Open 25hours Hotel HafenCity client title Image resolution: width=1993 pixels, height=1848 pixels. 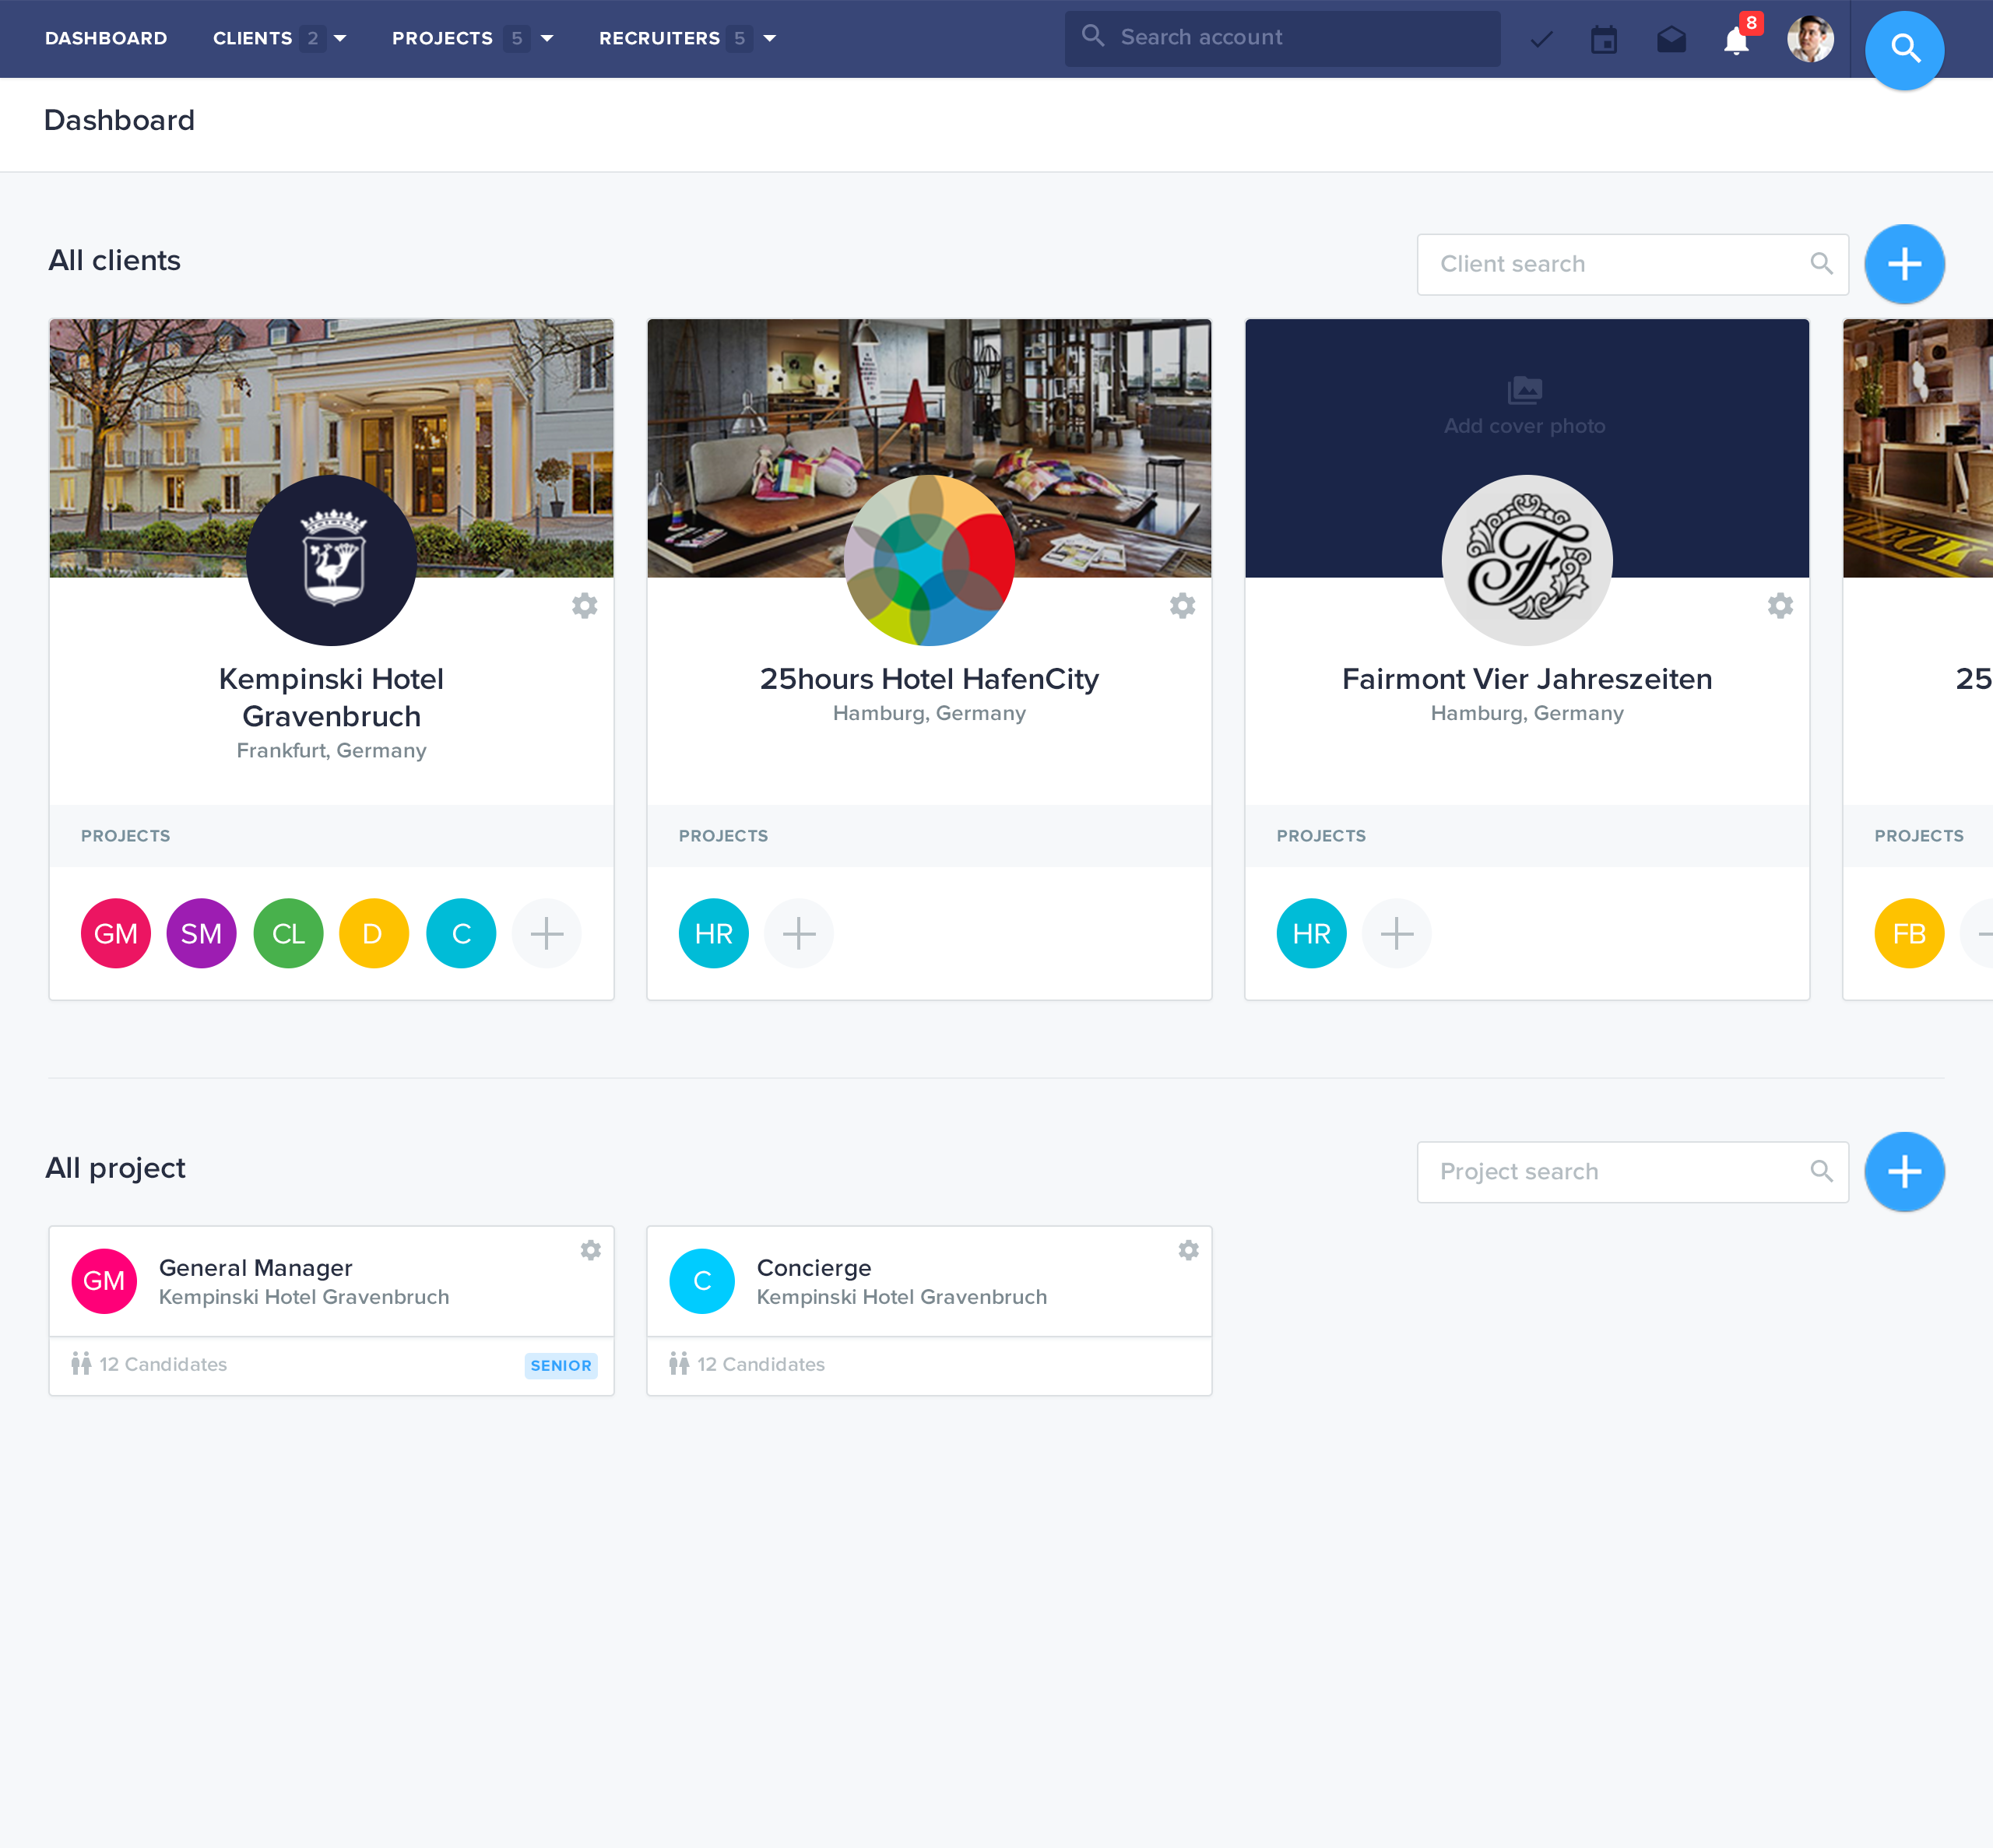[930, 679]
